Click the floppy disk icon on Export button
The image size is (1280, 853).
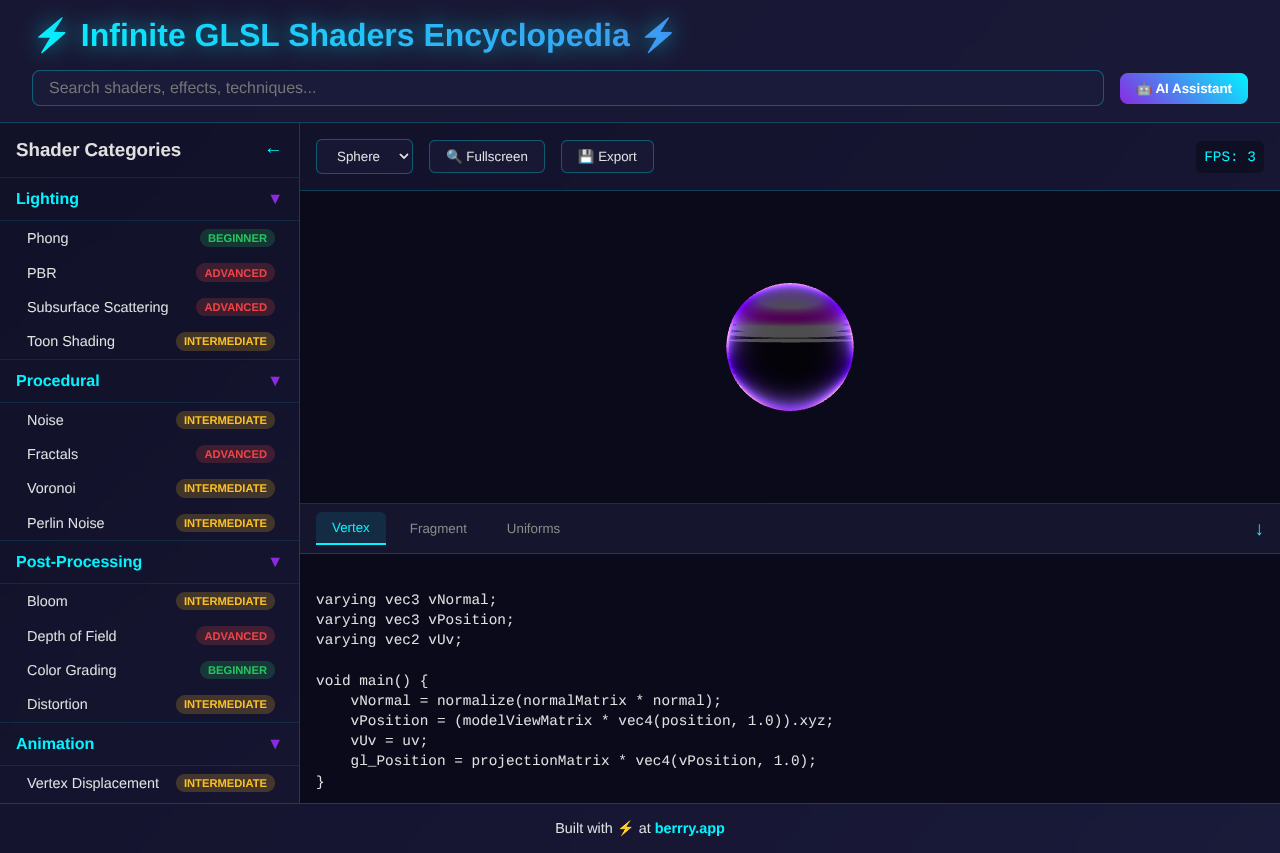click(585, 156)
